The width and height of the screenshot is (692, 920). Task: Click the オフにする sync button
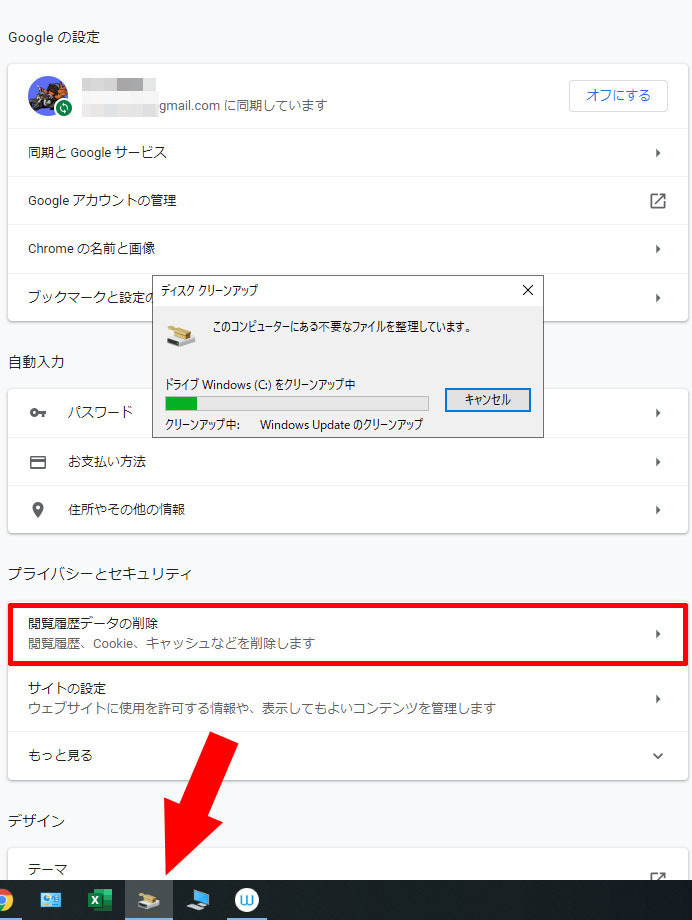coord(618,96)
